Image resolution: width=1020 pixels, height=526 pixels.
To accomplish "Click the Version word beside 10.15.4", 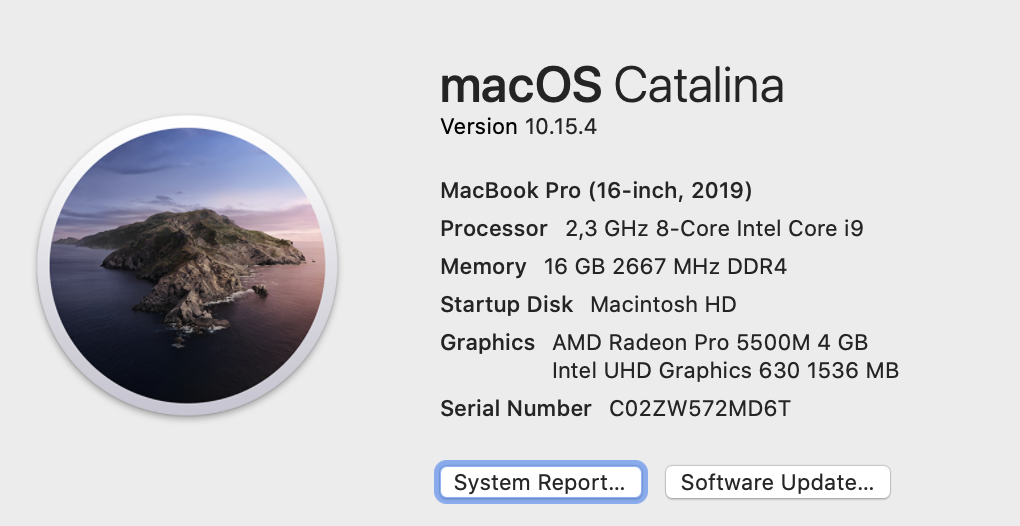I will point(479,126).
